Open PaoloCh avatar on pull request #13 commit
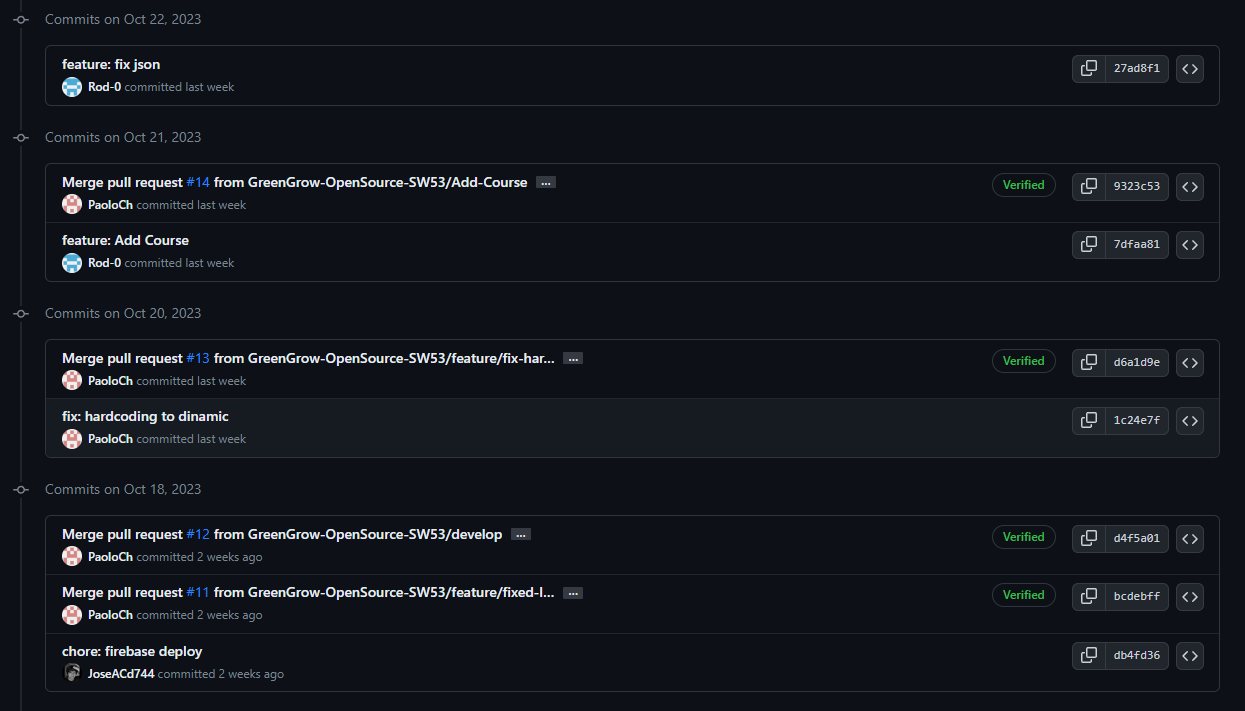 click(72, 381)
